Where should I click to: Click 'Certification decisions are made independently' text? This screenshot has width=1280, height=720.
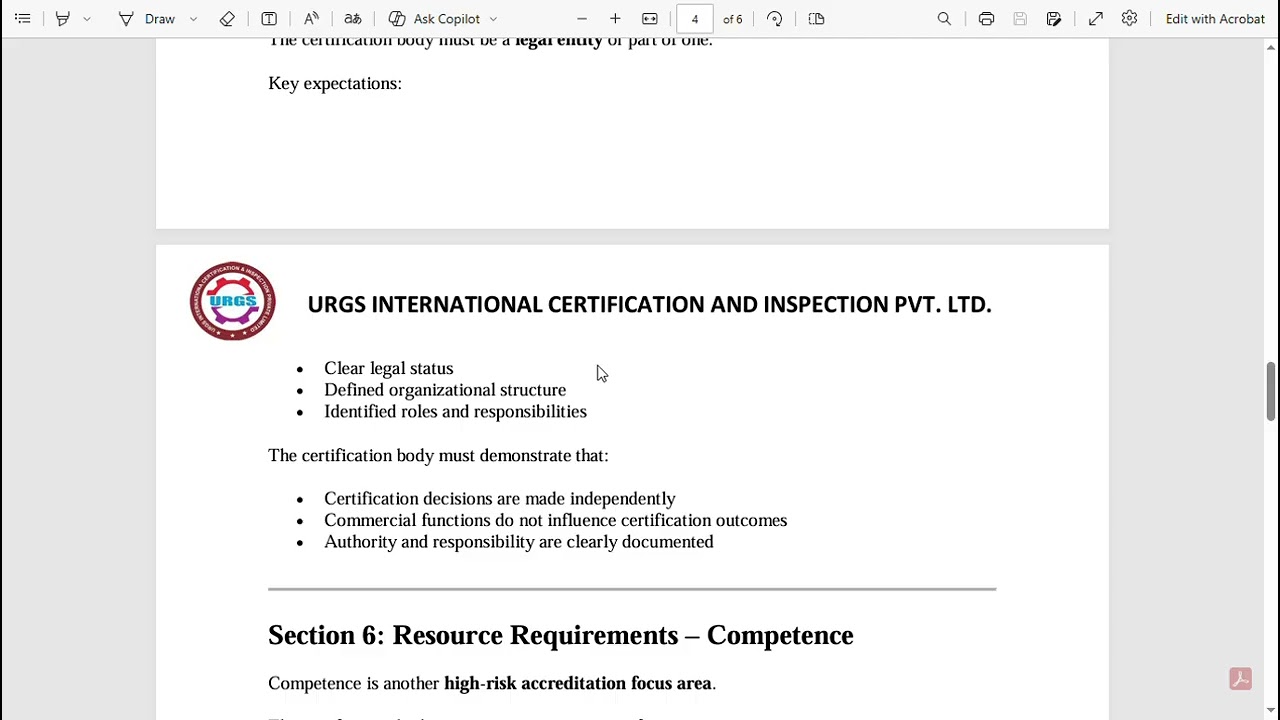coord(500,498)
